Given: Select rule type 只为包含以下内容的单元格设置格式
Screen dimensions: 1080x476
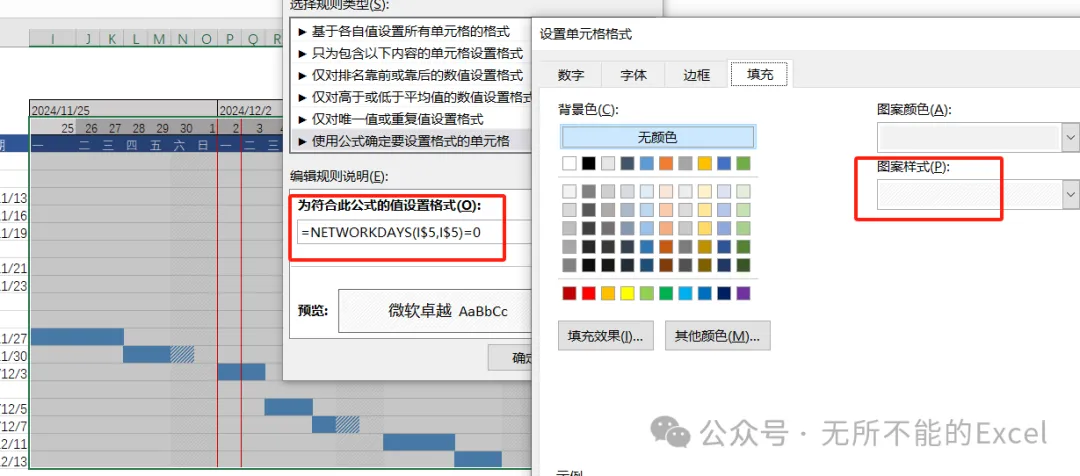Looking at the screenshot, I should [x=411, y=53].
